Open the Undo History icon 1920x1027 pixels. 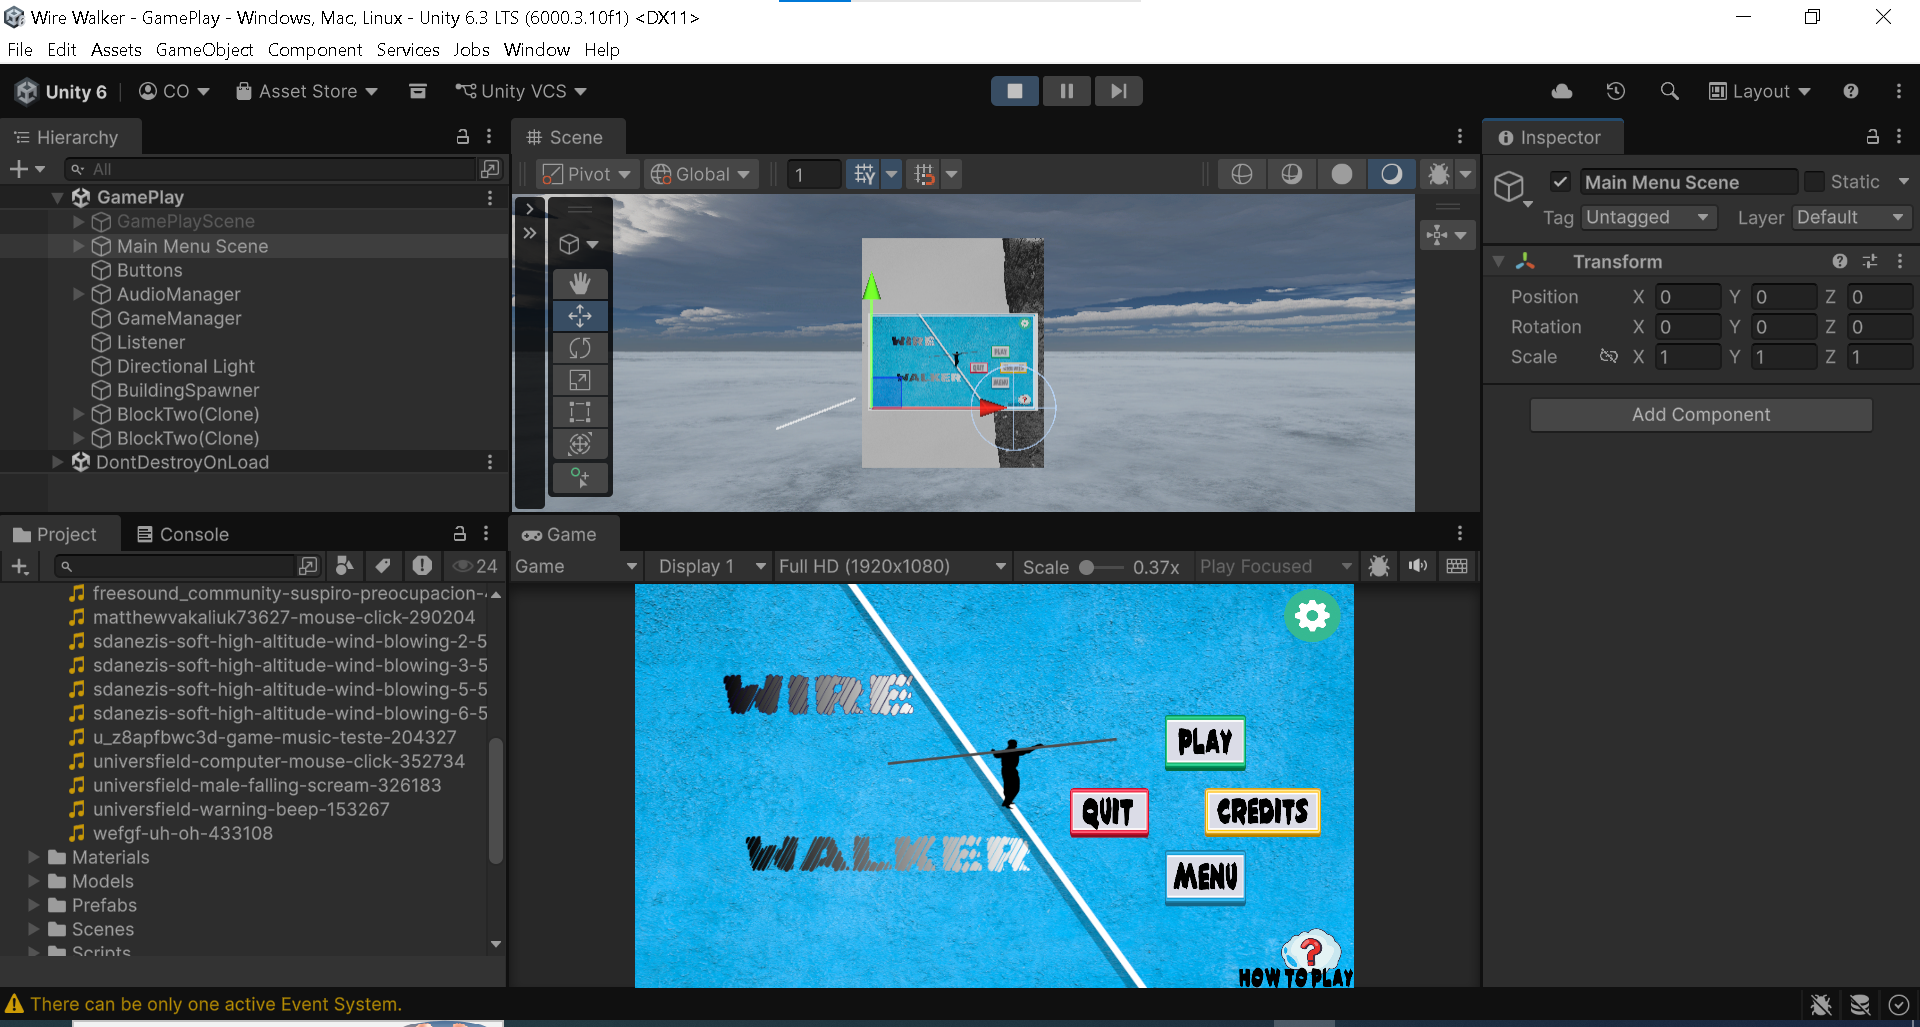[1616, 91]
